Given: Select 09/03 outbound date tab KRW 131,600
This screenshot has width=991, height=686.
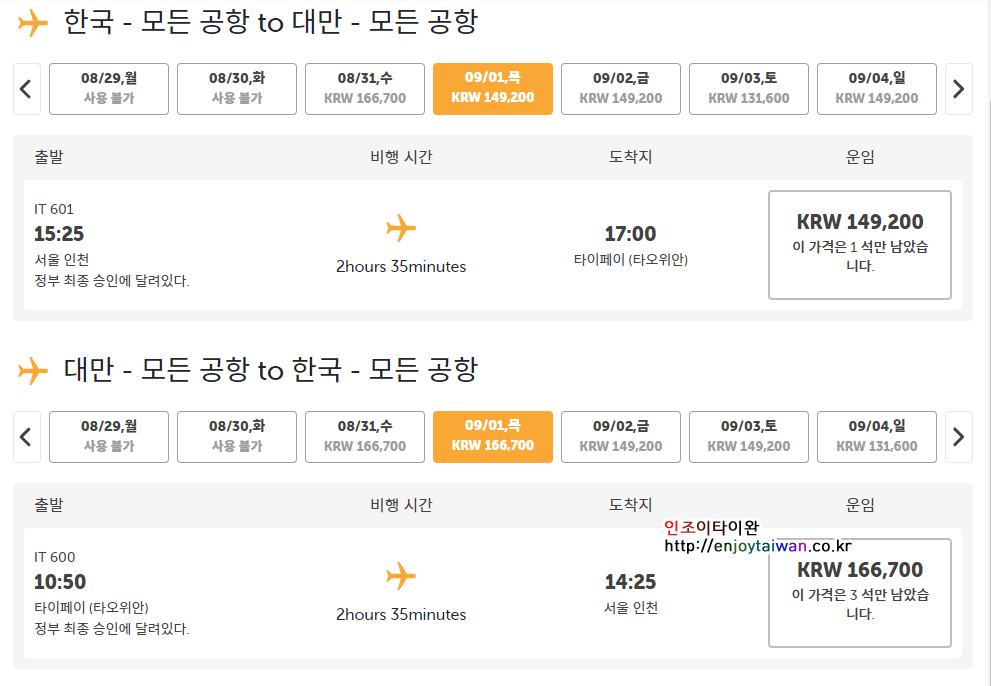Looking at the screenshot, I should pos(748,89).
